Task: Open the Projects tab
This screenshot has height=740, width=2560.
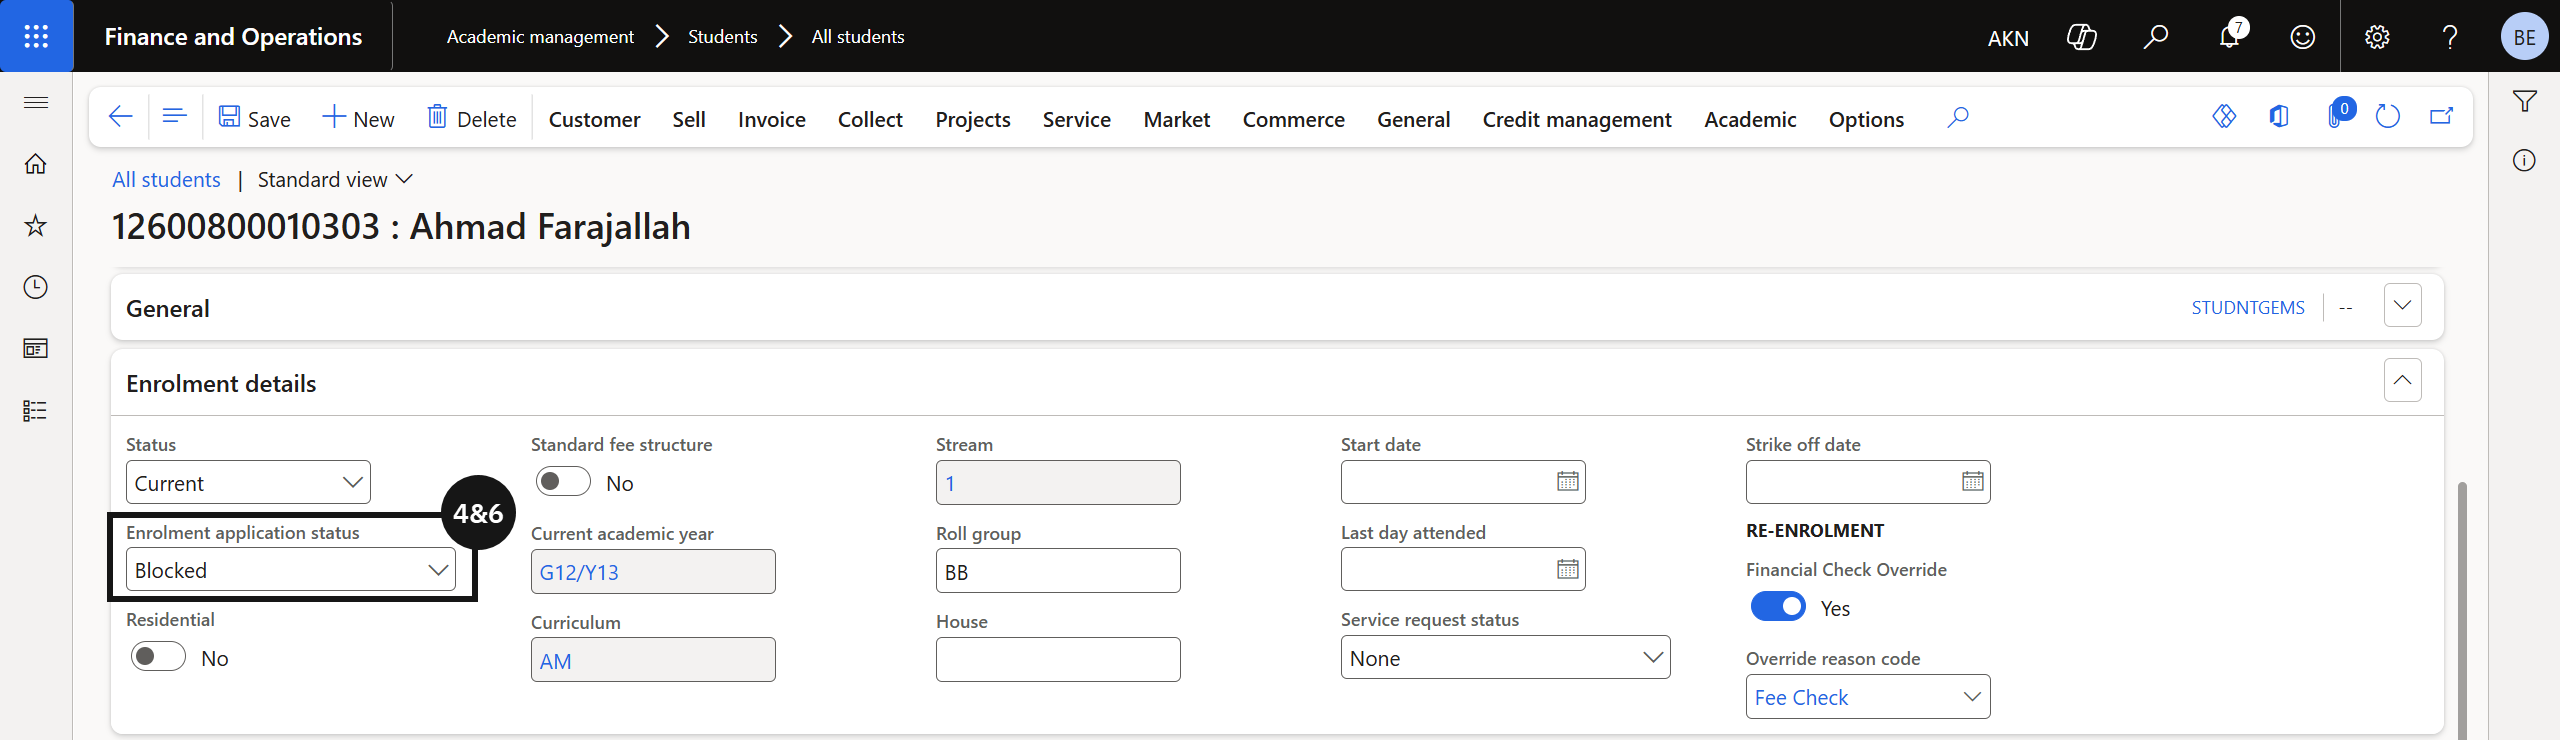Action: click(972, 119)
